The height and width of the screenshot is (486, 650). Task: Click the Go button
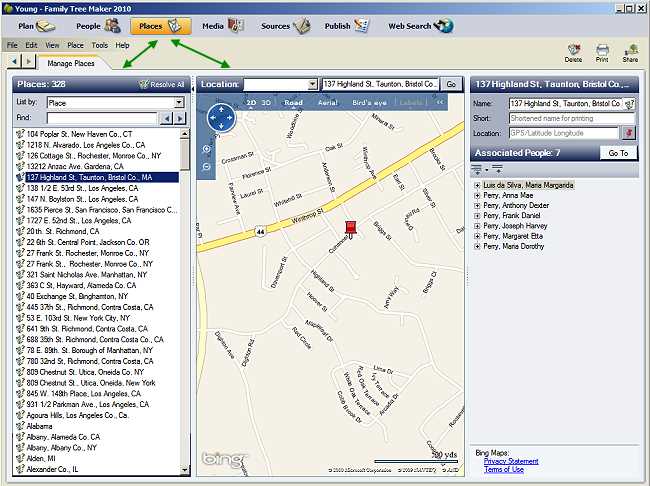(451, 84)
